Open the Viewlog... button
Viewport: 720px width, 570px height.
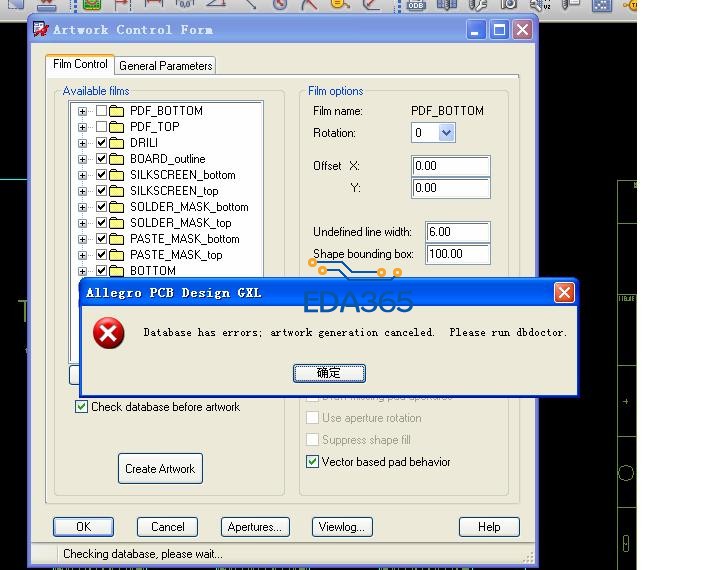pyautogui.click(x=342, y=527)
